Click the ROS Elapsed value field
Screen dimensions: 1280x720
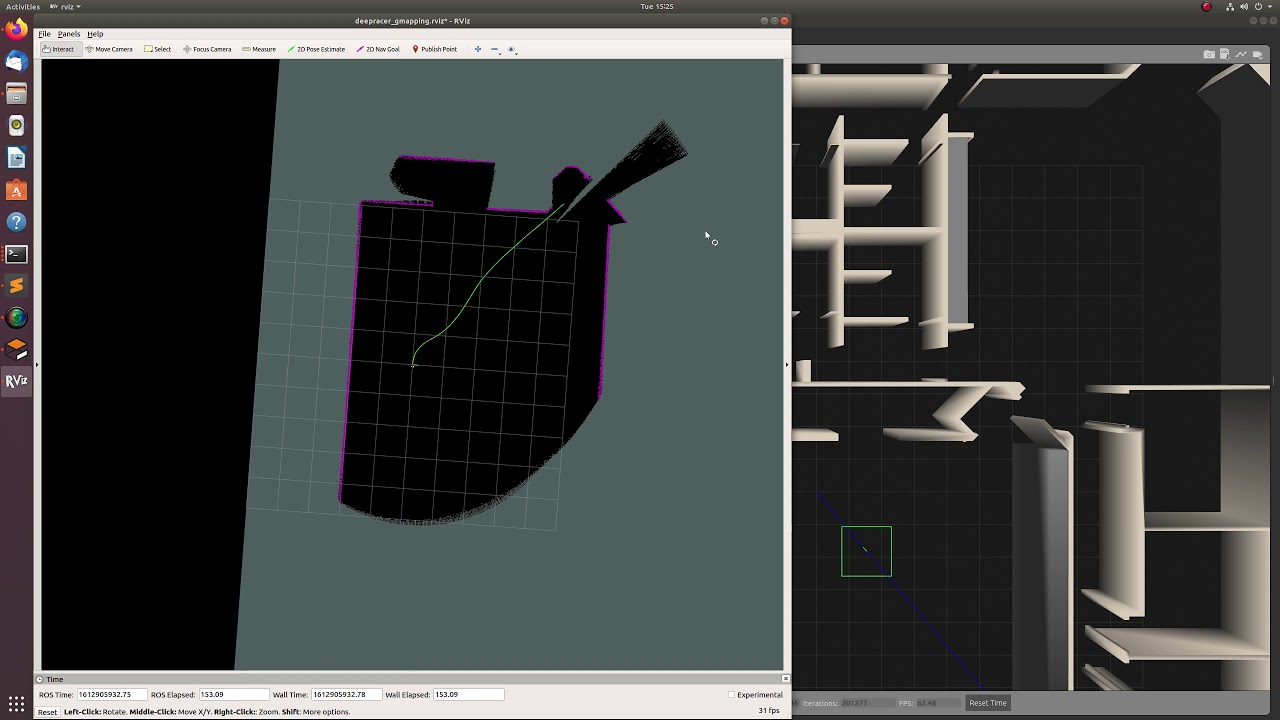(234, 694)
